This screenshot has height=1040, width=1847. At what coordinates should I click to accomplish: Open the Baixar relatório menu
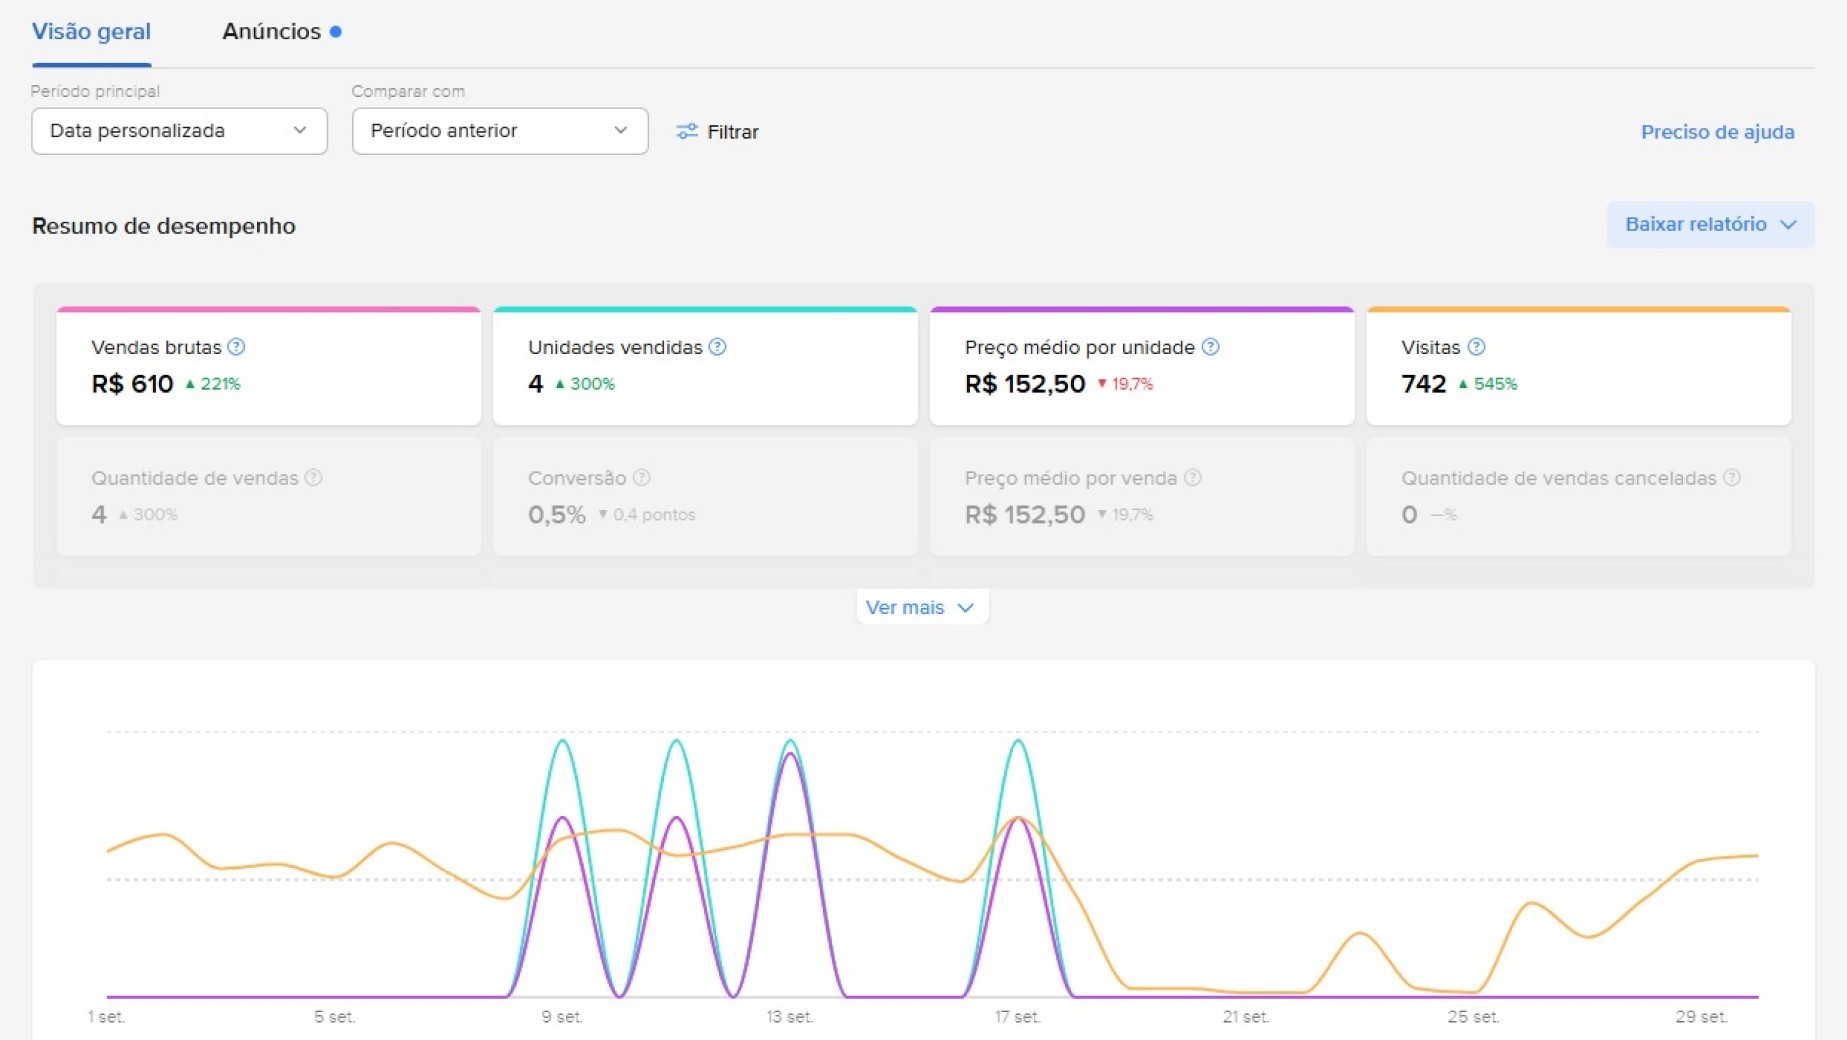tap(1710, 225)
